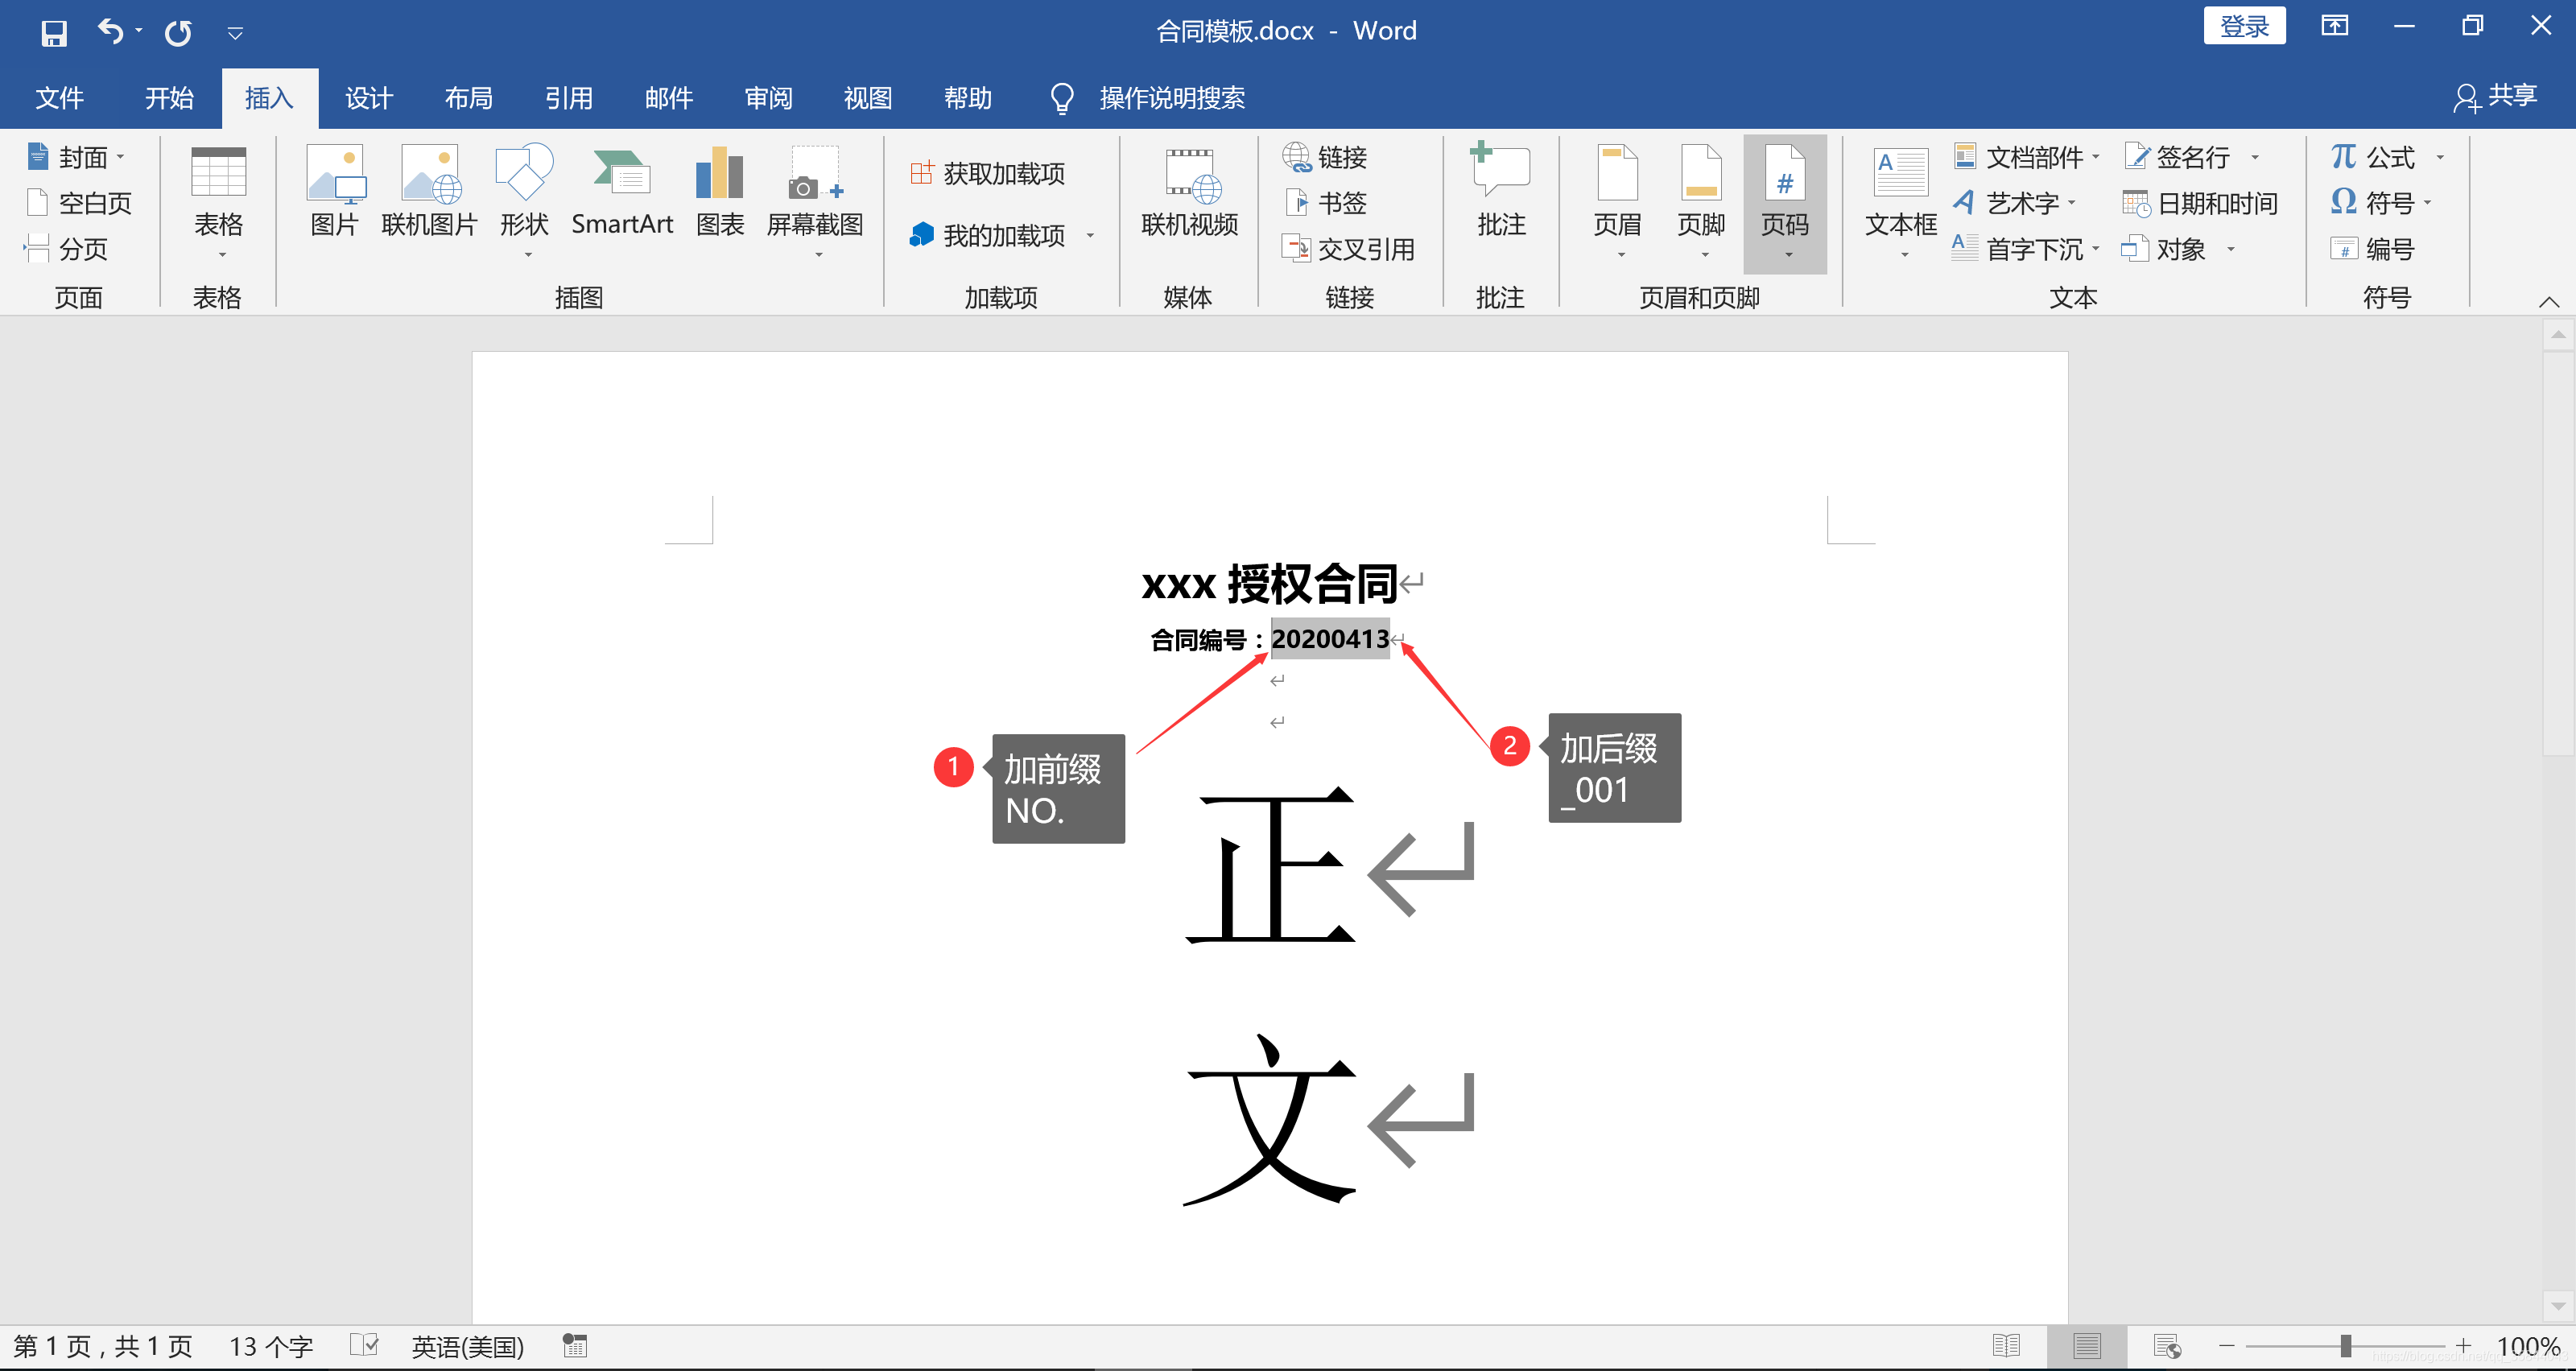
Task: Open the Design (设计) tab
Action: (368, 98)
